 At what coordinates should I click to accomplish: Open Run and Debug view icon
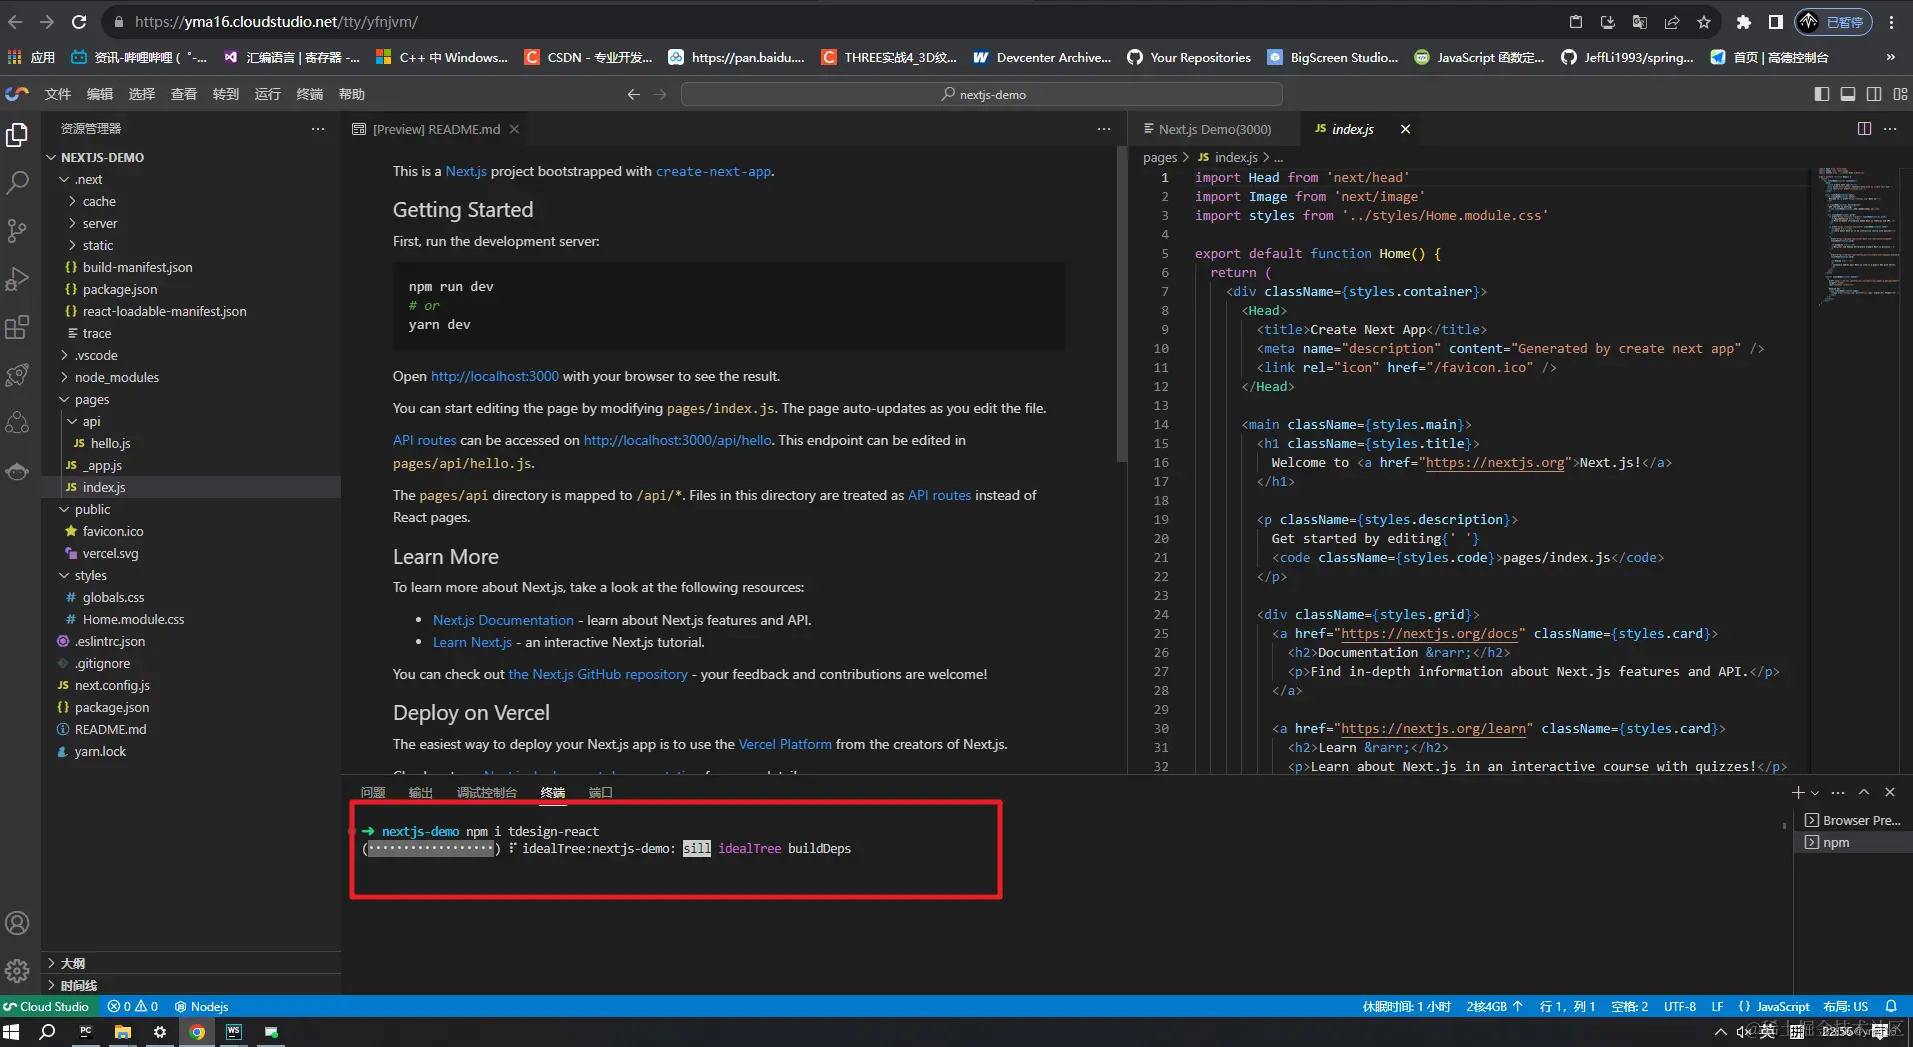[x=17, y=279]
